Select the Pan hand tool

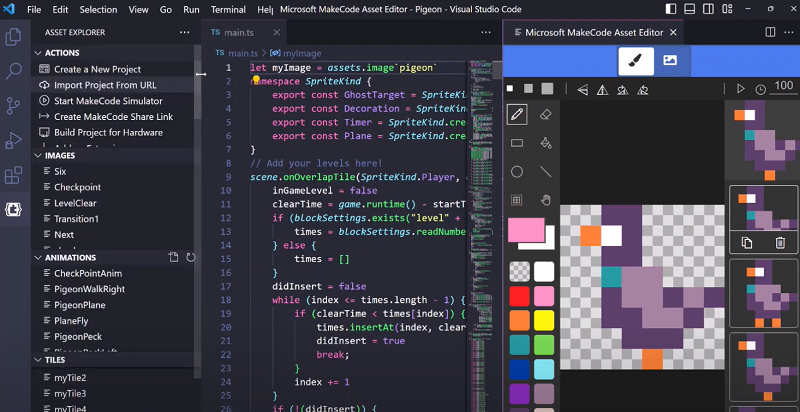(545, 200)
